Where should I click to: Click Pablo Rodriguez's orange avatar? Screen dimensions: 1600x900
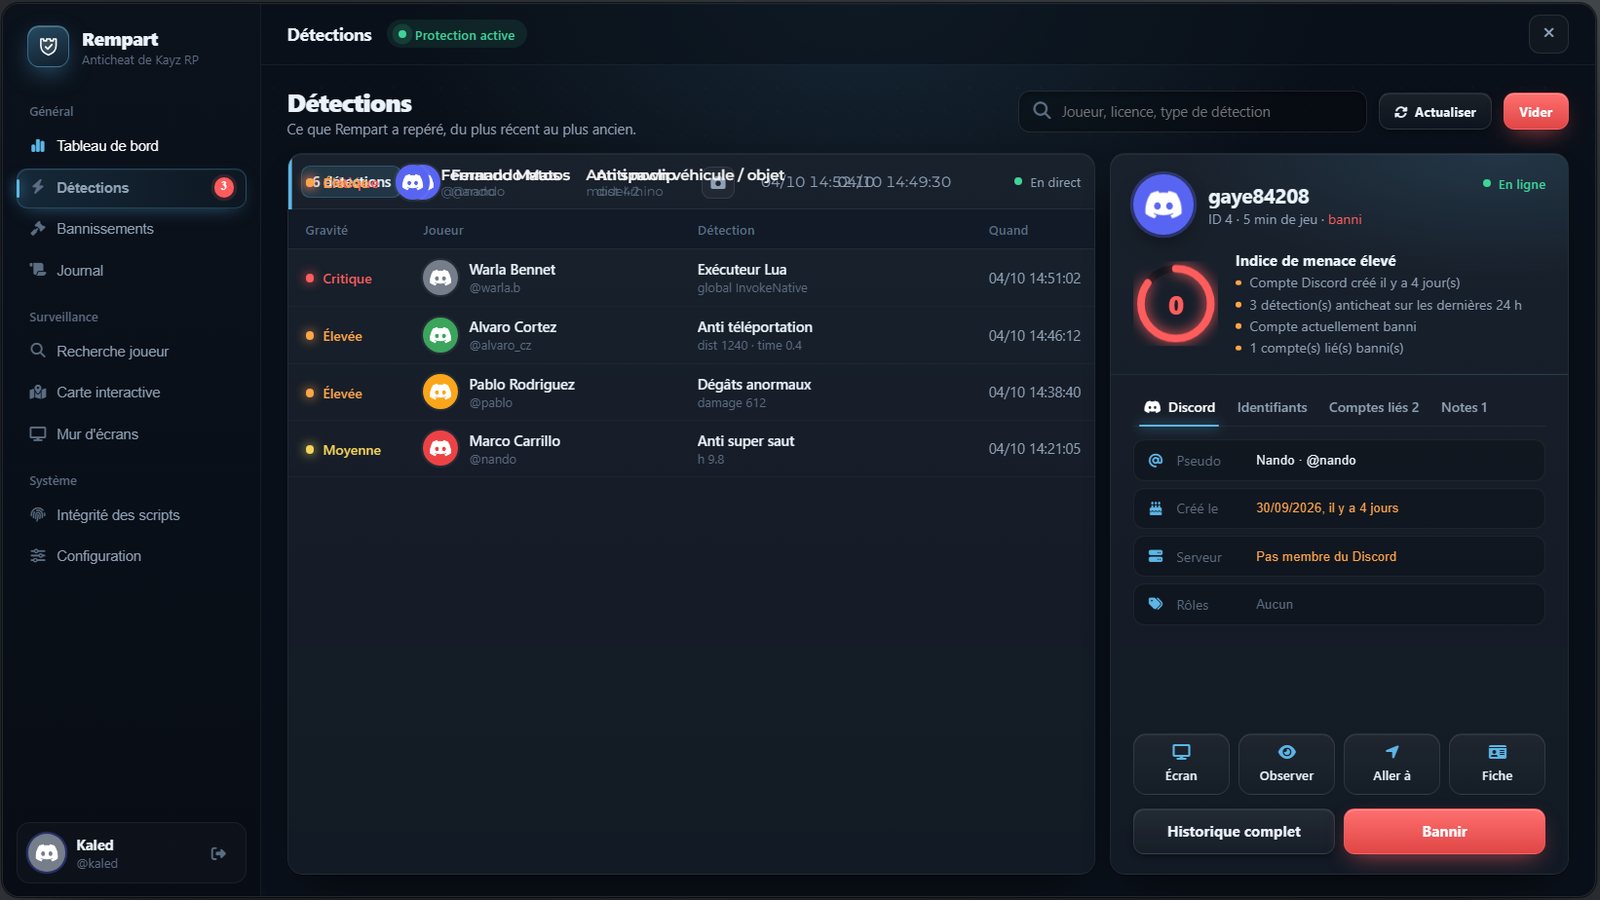[x=440, y=393]
